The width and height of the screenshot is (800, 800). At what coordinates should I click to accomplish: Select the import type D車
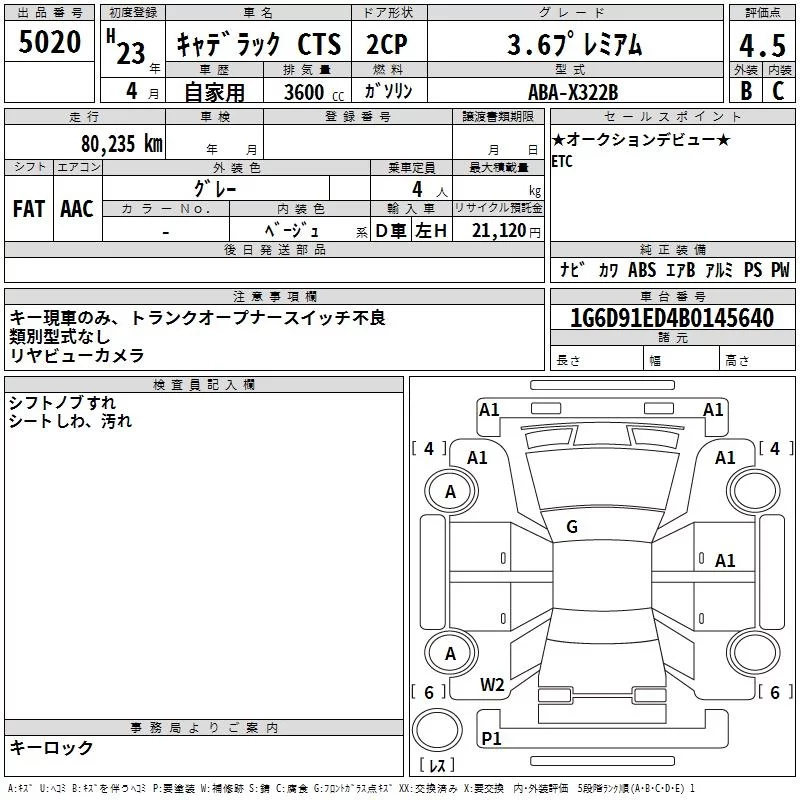point(391,231)
